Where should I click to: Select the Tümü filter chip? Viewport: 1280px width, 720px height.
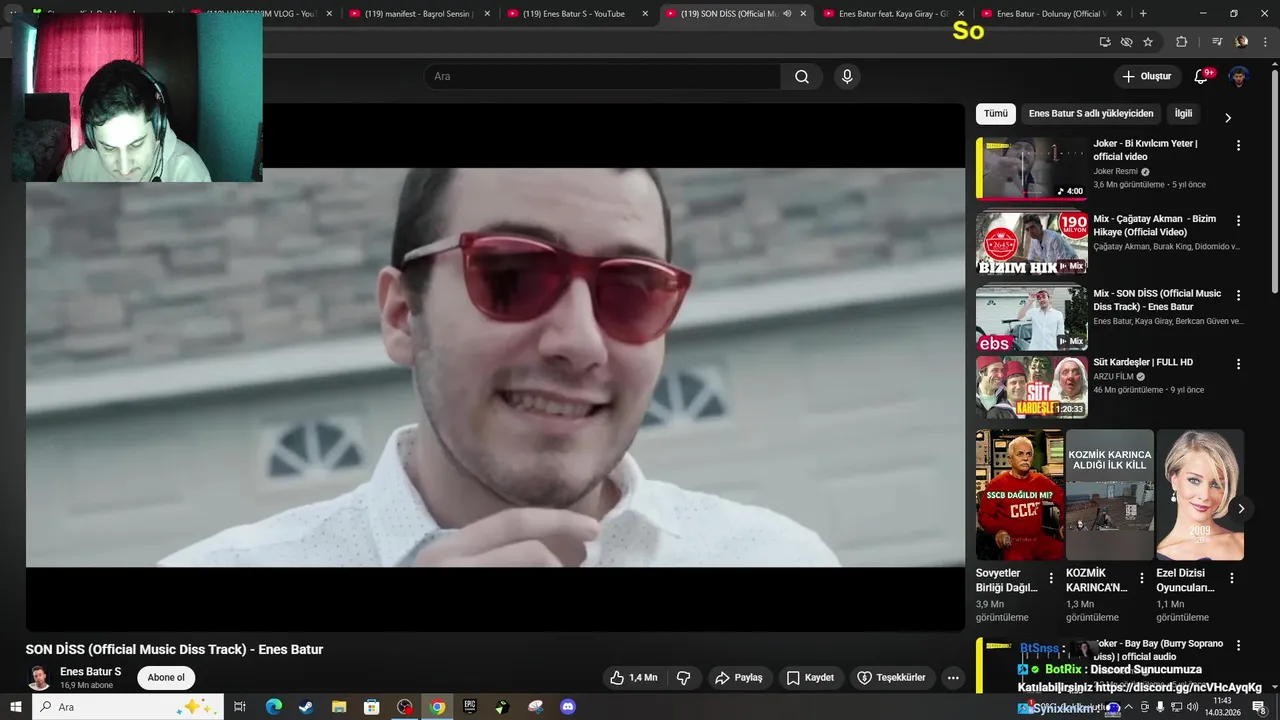(996, 114)
